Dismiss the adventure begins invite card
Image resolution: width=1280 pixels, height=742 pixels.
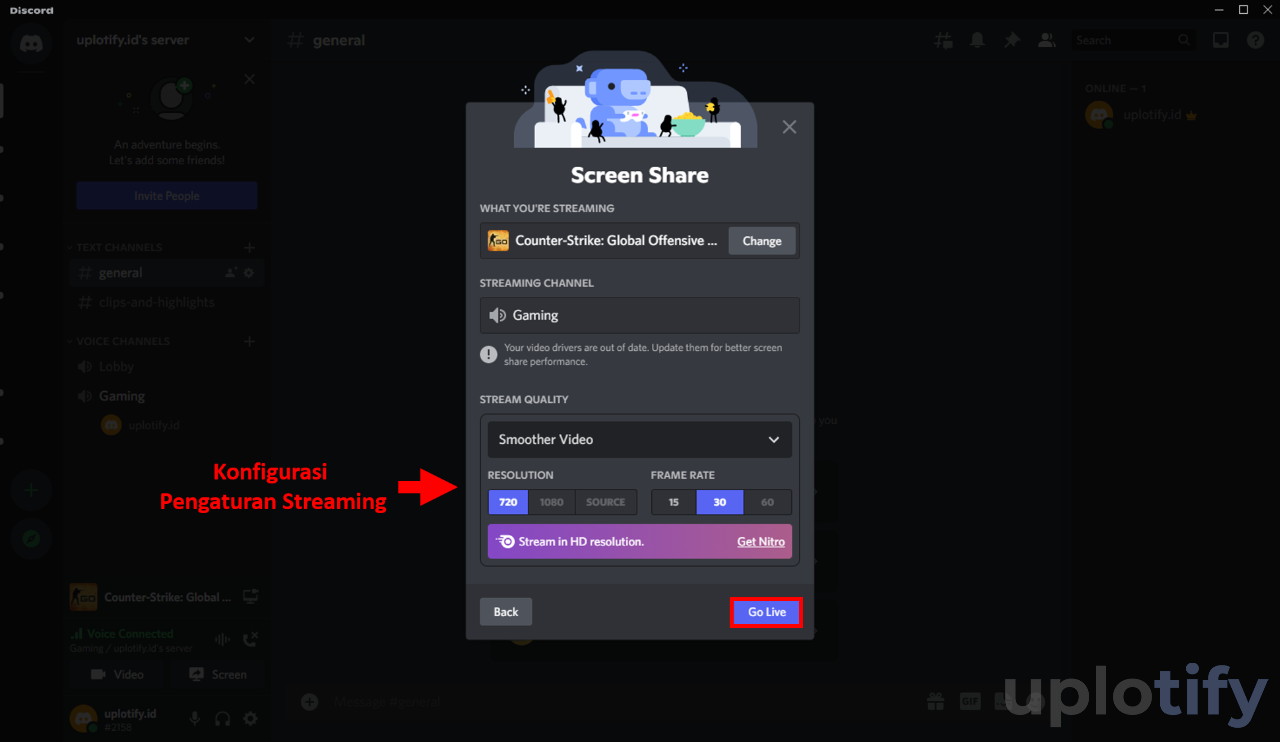(249, 79)
